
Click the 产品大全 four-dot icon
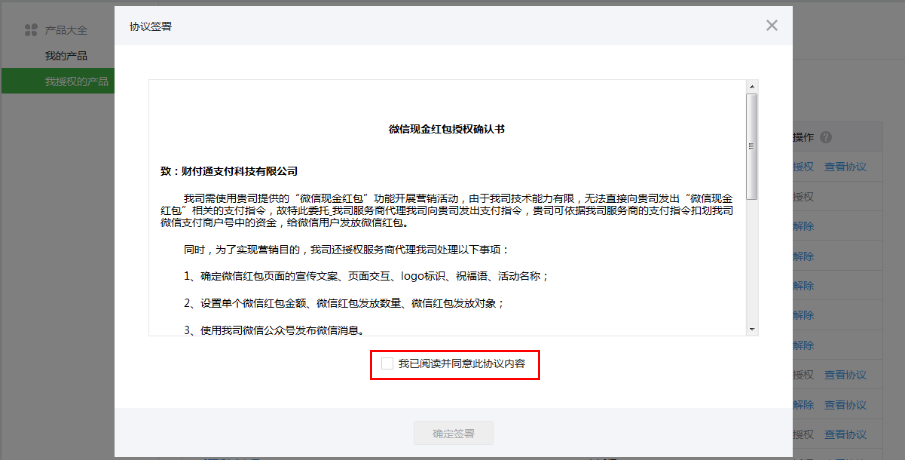(31, 30)
